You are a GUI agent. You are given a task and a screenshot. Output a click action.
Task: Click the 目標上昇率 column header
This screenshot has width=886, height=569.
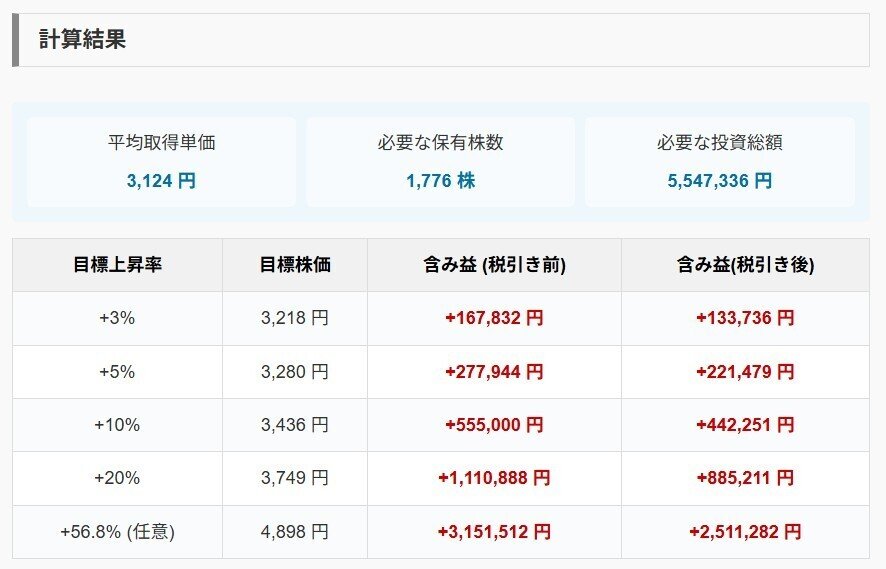pos(117,265)
